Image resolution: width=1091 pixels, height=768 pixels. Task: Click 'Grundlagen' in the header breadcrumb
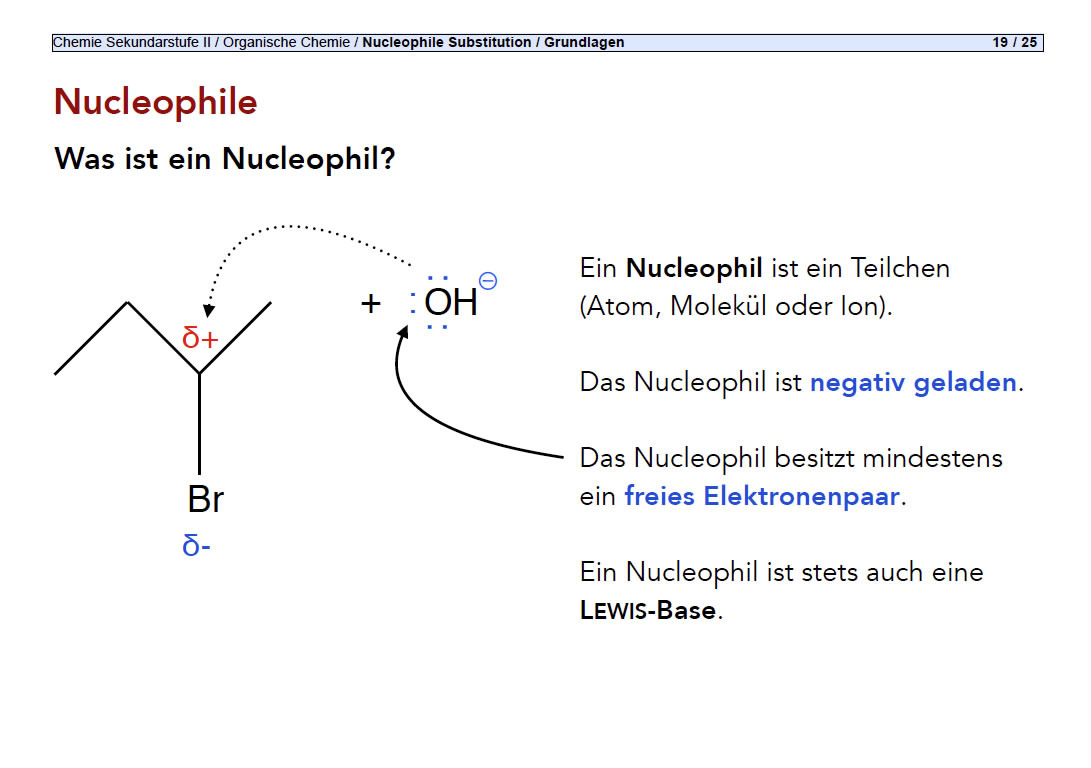[584, 43]
